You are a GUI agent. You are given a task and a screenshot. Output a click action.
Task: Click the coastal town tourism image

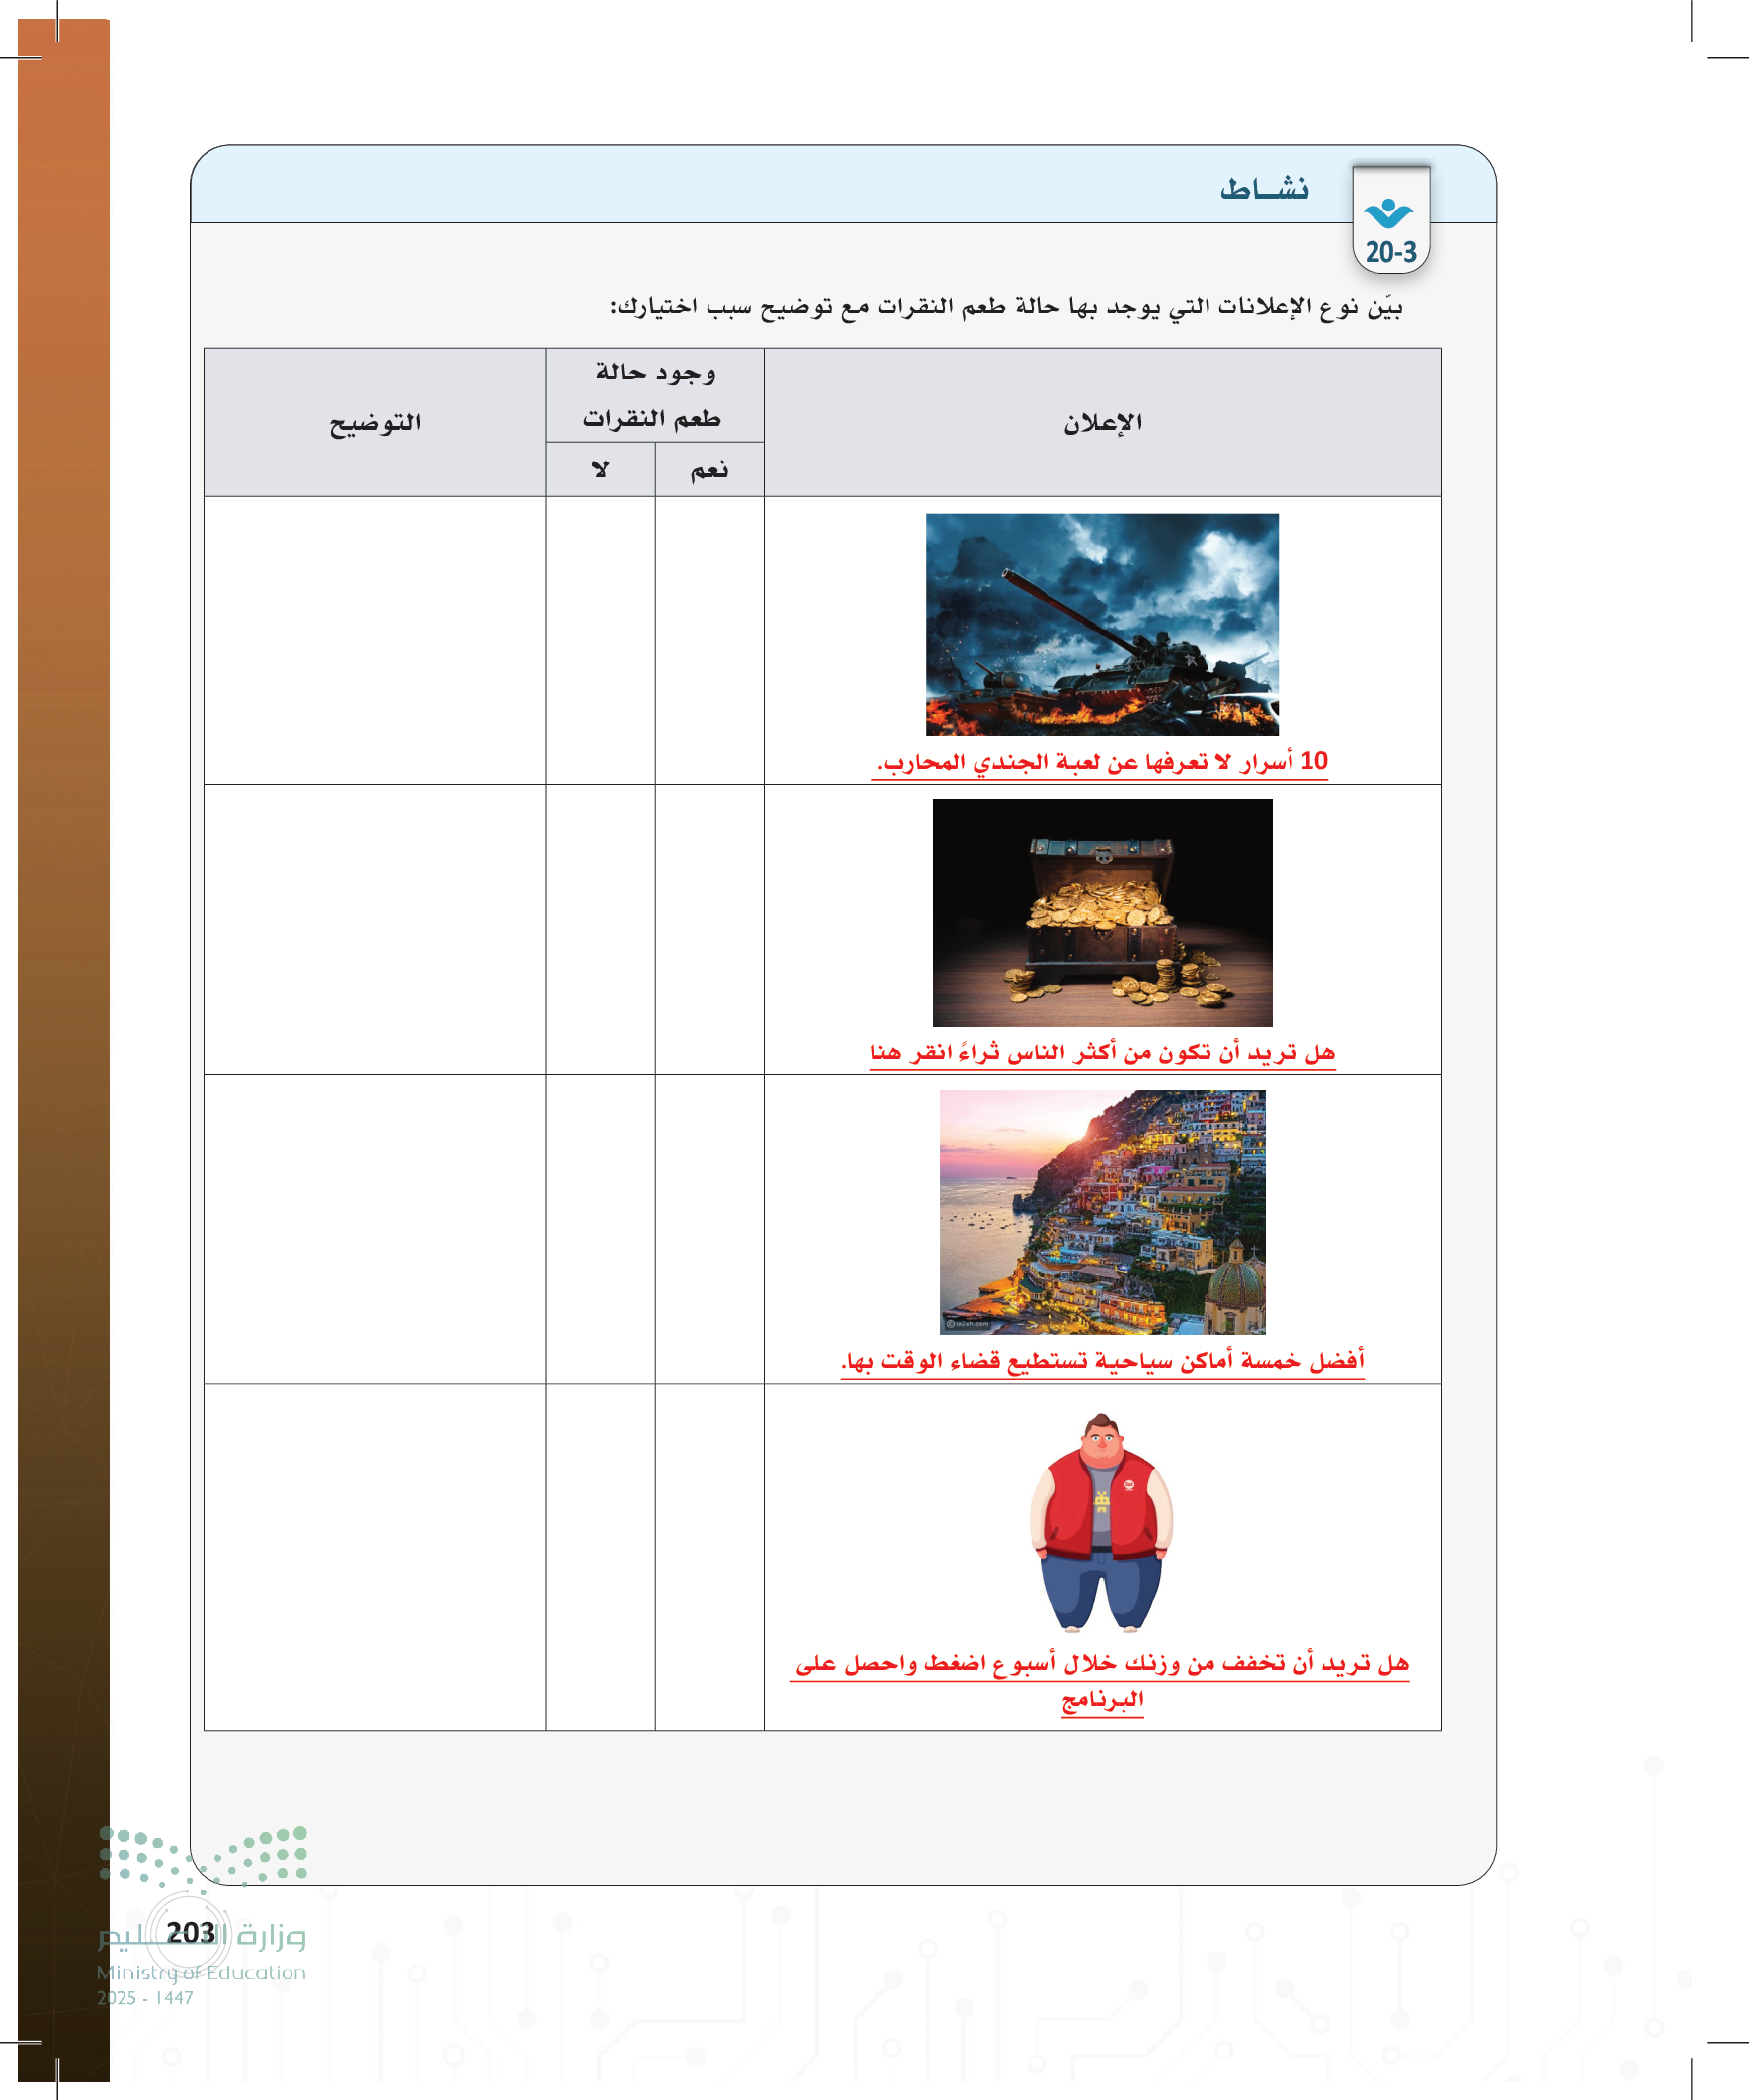click(1101, 1211)
